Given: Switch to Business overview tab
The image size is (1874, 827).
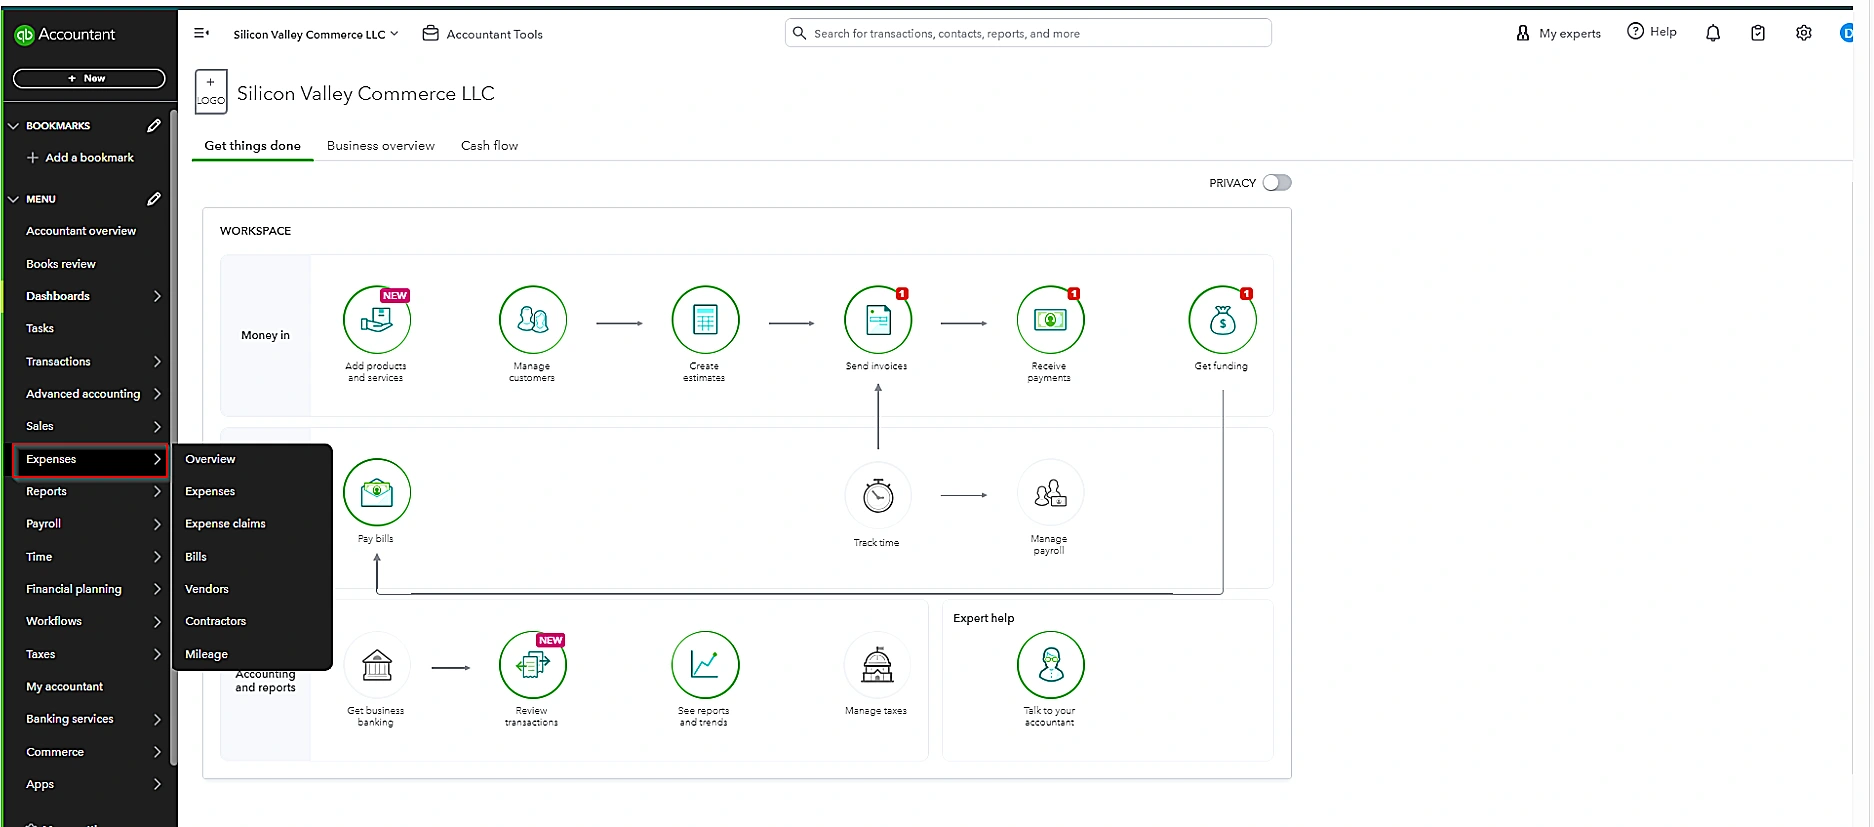Looking at the screenshot, I should click(x=381, y=146).
